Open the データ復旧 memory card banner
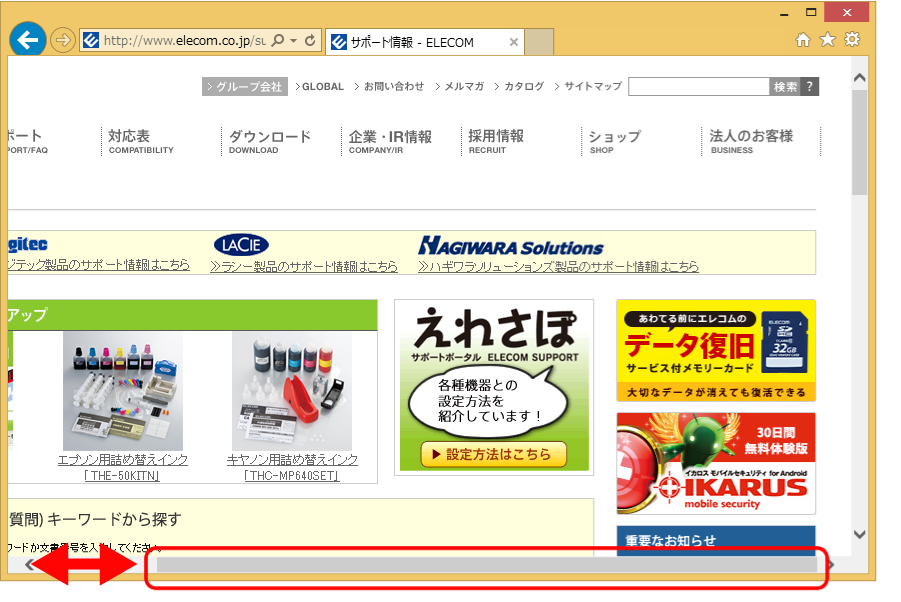901x602 pixels. click(716, 350)
